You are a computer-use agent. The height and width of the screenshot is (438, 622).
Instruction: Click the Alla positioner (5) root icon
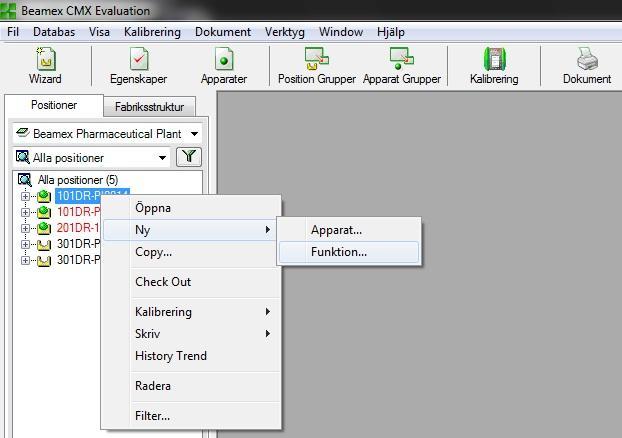[25, 180]
